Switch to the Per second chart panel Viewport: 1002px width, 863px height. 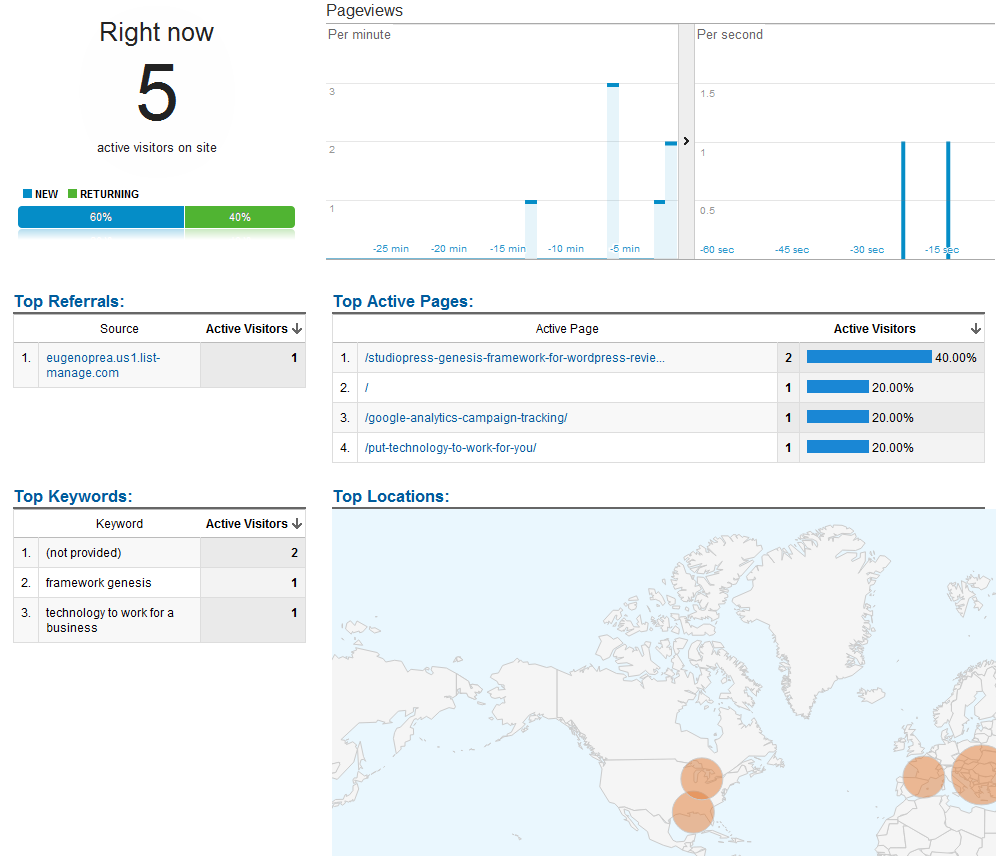(730, 34)
